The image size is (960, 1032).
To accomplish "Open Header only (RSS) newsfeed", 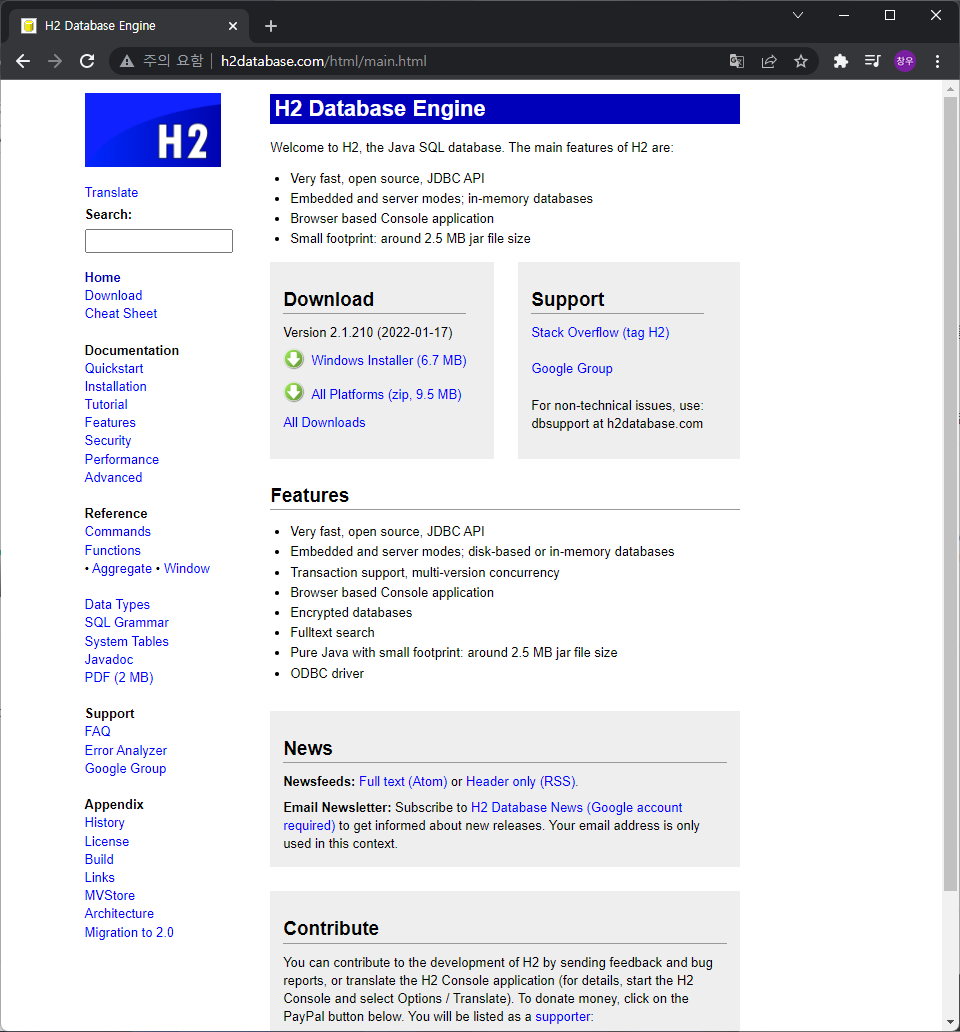I will point(522,781).
